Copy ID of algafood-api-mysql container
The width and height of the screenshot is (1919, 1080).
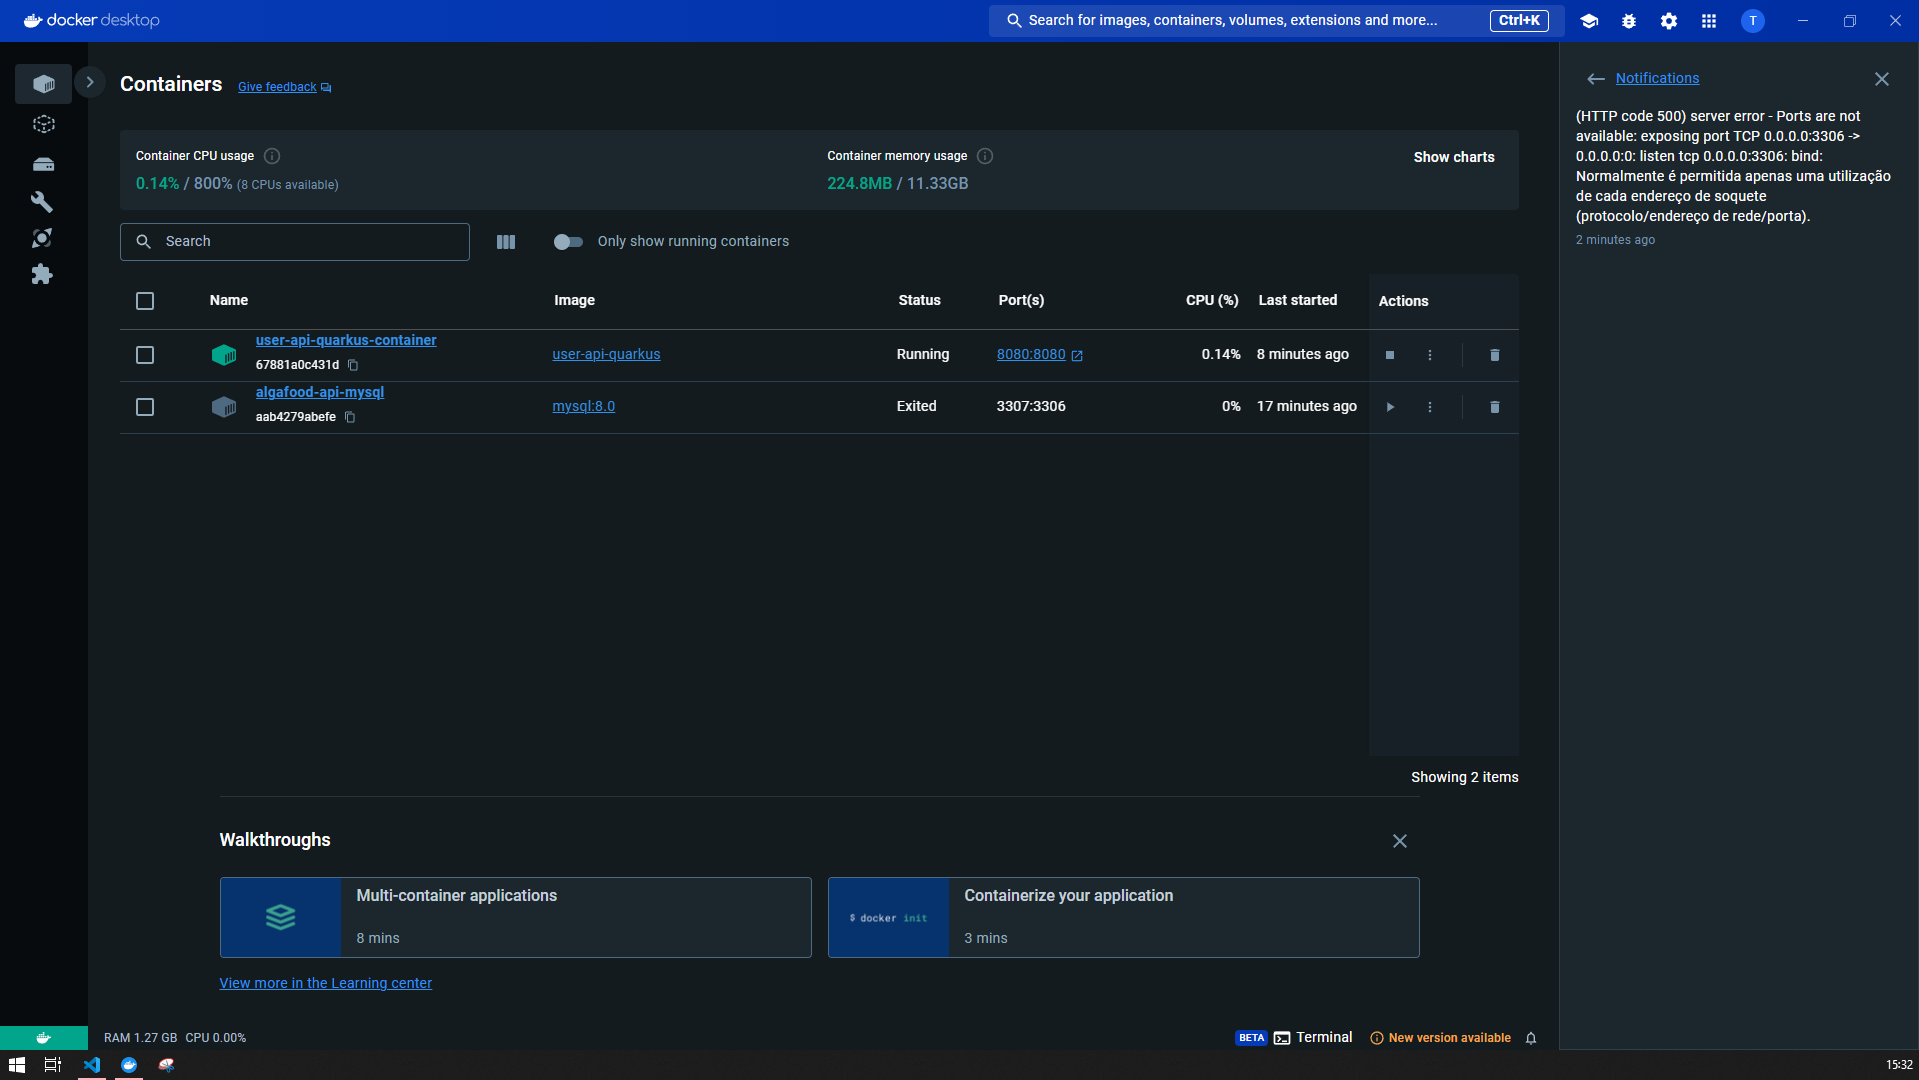point(350,417)
